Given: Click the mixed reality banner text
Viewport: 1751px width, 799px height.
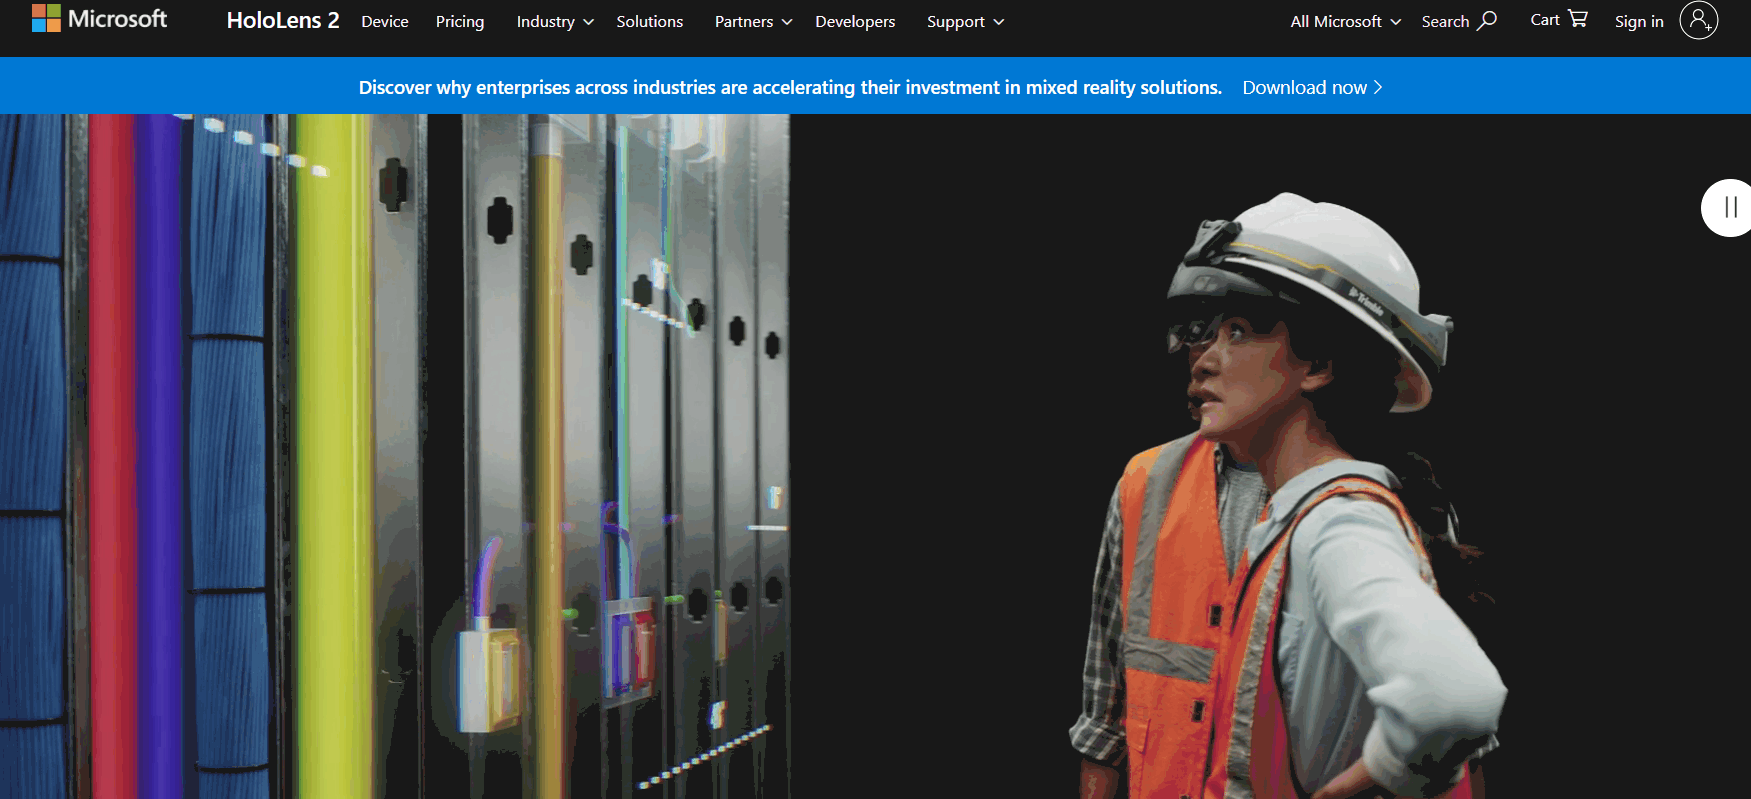Looking at the screenshot, I should (790, 87).
